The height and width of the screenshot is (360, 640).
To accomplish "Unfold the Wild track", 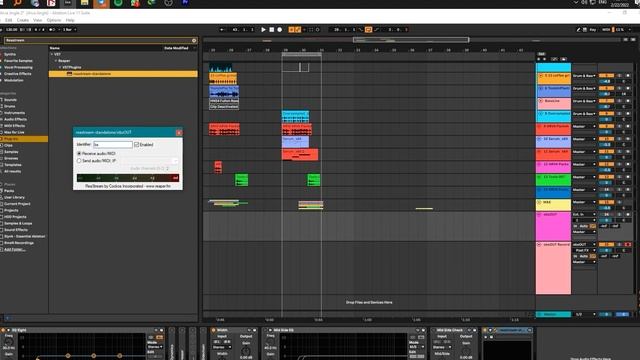I will click(540, 202).
